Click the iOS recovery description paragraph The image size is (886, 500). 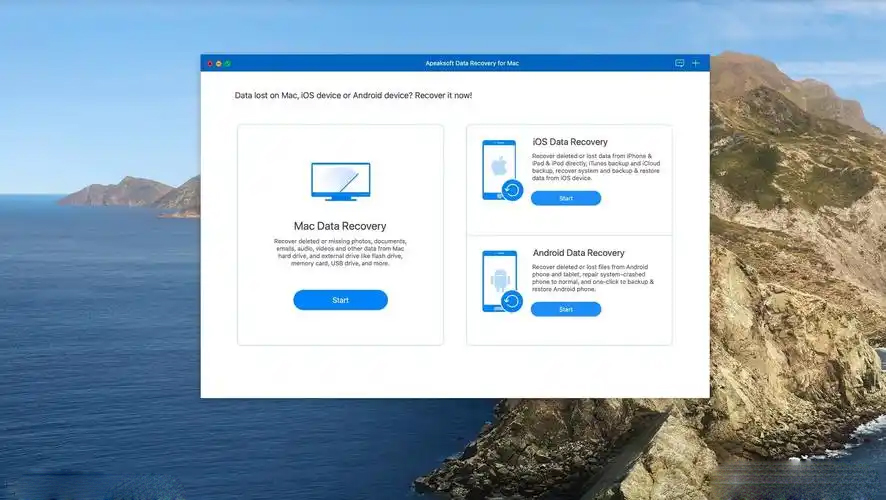(596, 167)
